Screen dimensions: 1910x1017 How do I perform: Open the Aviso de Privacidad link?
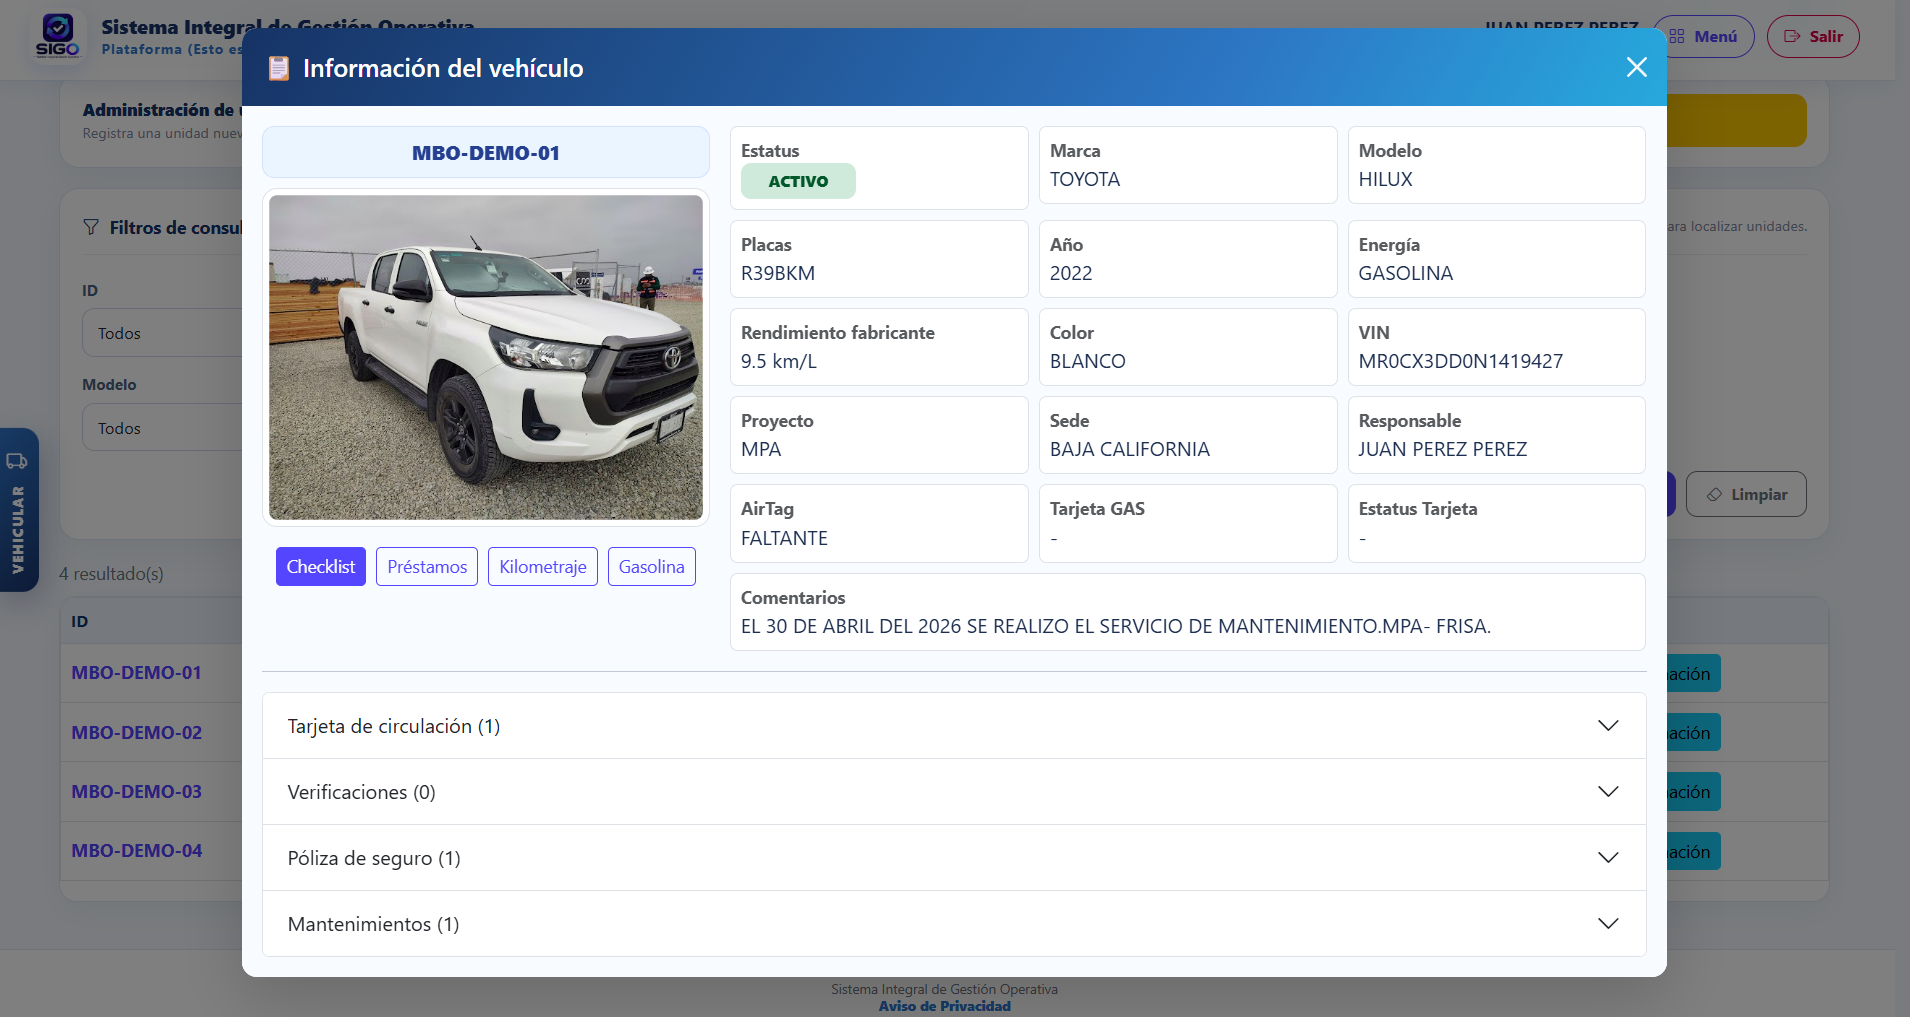(945, 1006)
